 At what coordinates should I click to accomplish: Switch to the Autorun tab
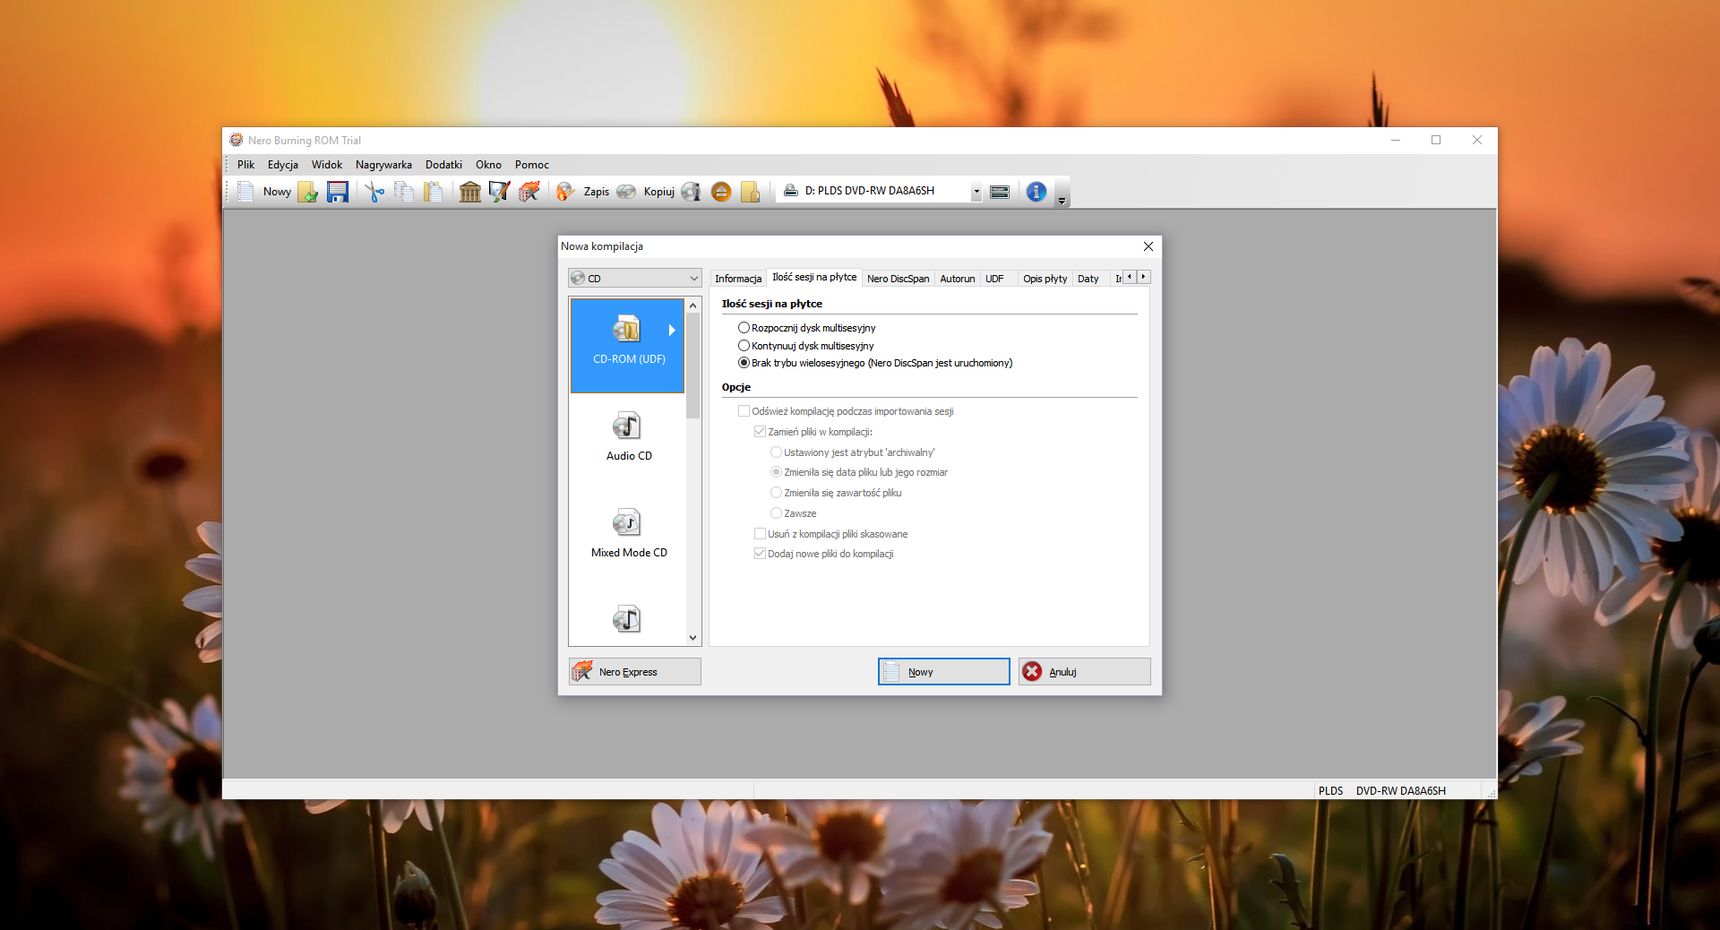[x=957, y=279]
